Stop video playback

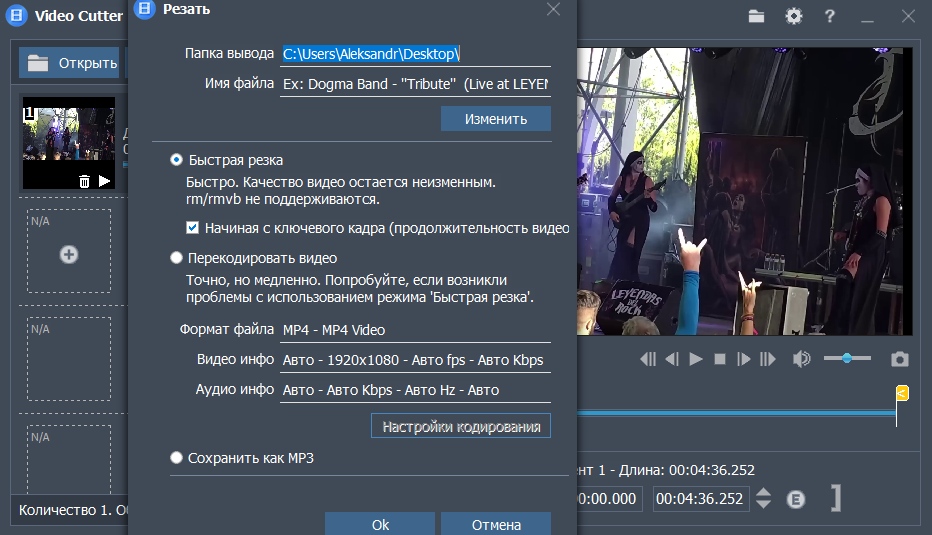point(719,359)
